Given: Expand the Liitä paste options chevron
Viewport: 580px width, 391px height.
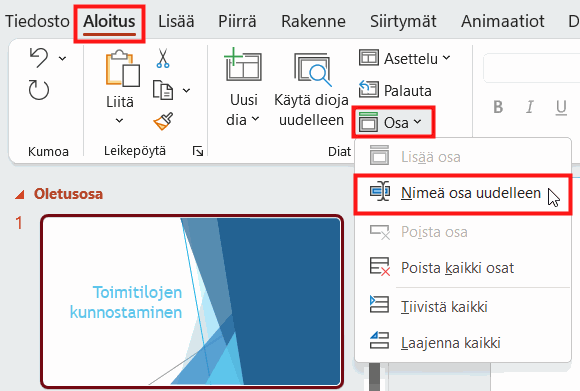Looking at the screenshot, I should click(119, 121).
